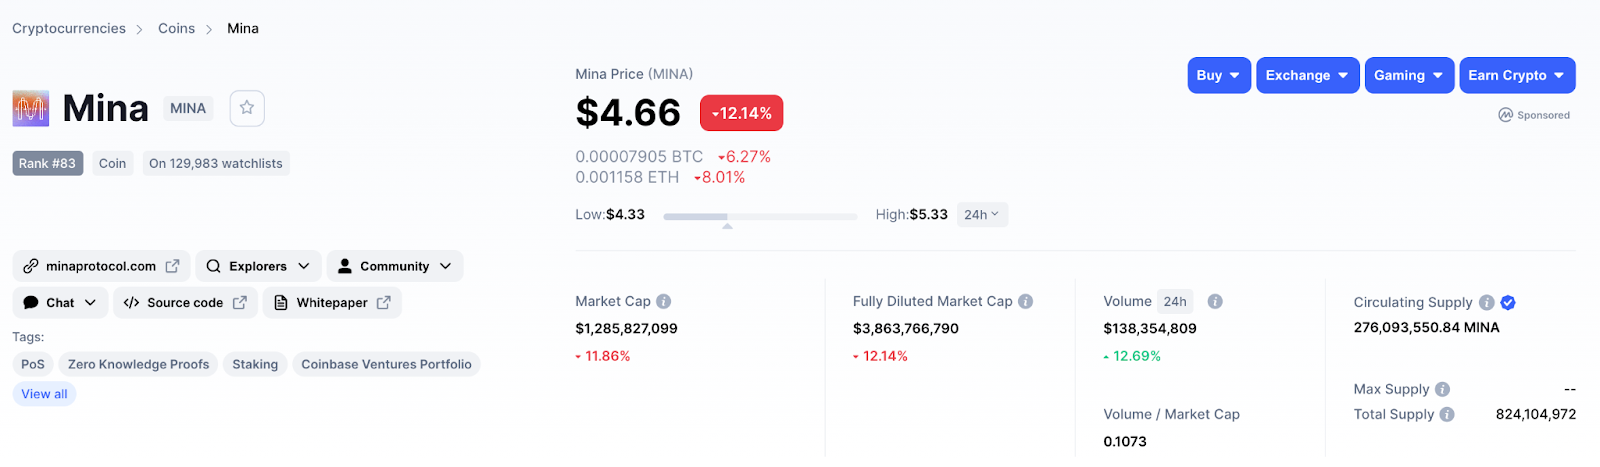Click the Total Supply info icon
The height and width of the screenshot is (467, 1600).
(1447, 414)
